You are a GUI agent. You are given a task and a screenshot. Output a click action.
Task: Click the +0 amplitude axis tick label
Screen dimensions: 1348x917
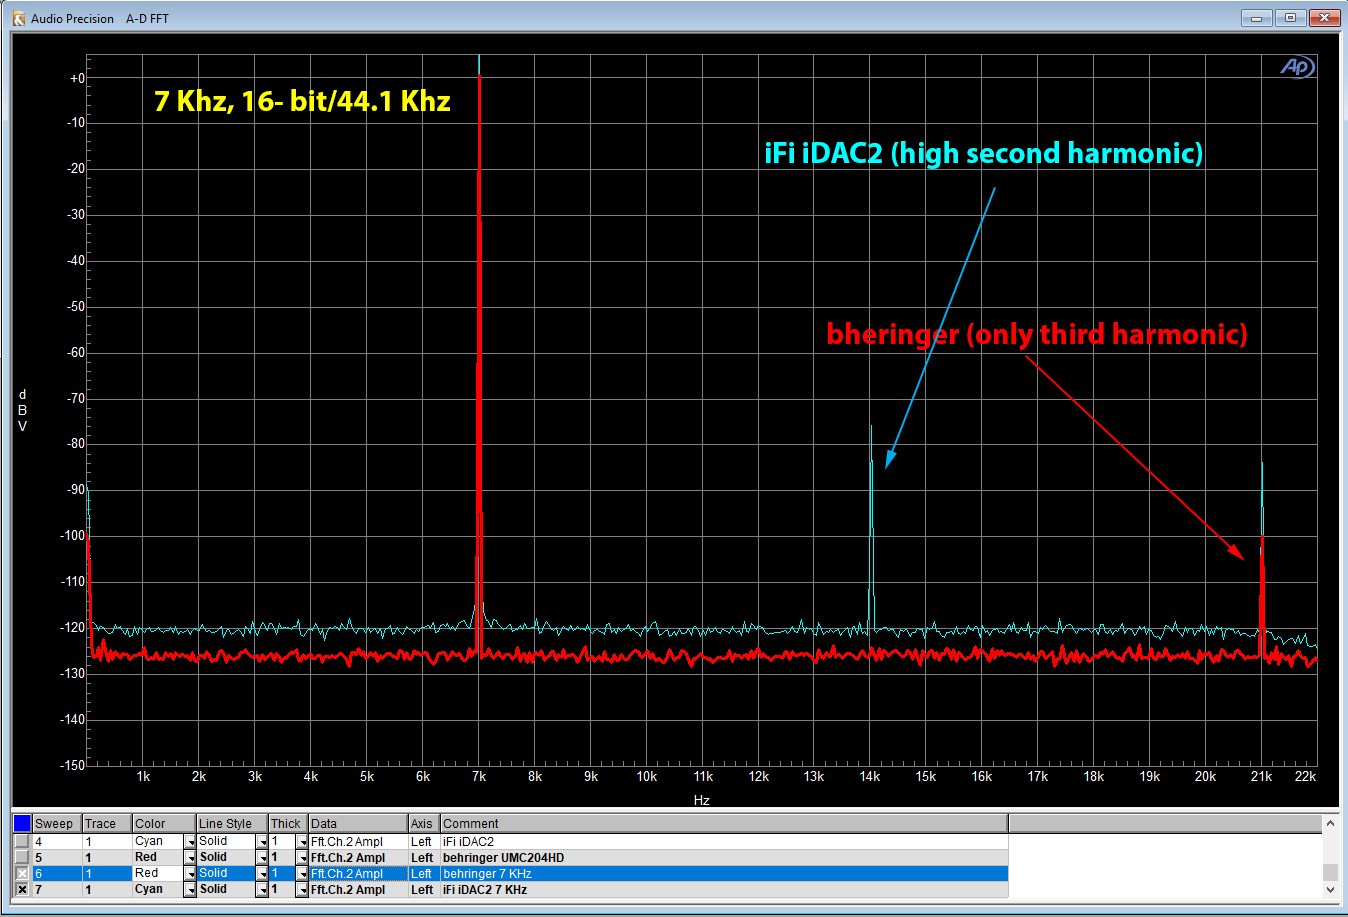click(x=77, y=78)
